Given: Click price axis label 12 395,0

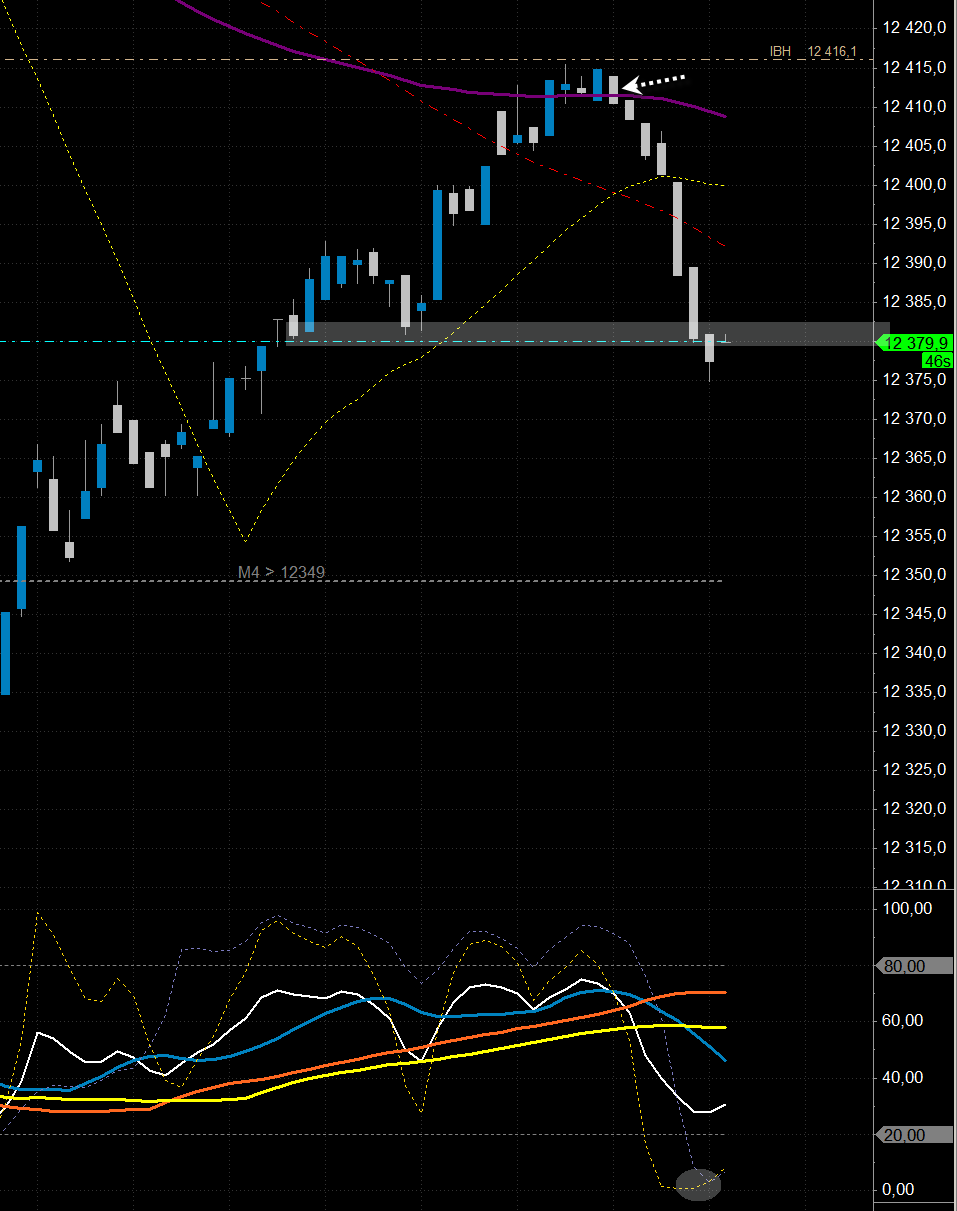Looking at the screenshot, I should coord(914,224).
